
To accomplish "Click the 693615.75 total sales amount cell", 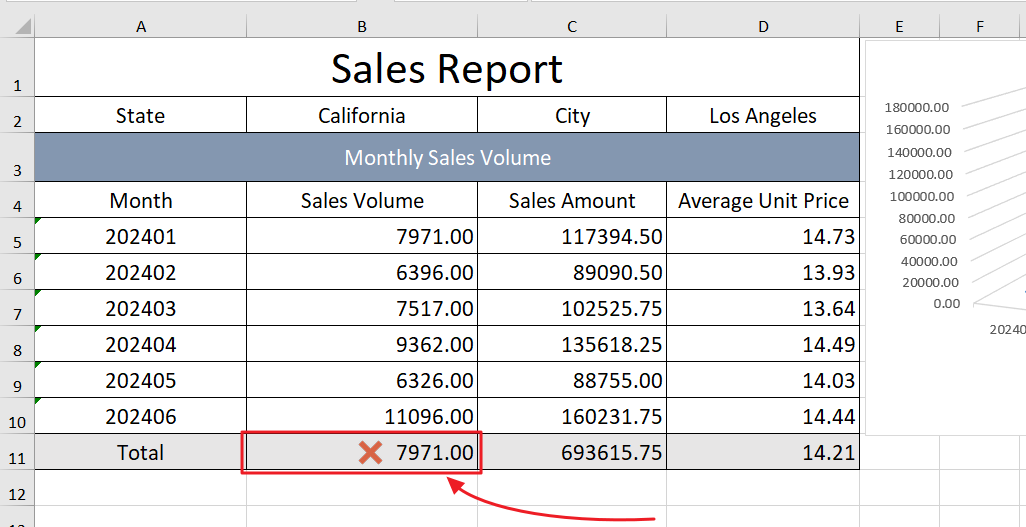I will (x=572, y=452).
